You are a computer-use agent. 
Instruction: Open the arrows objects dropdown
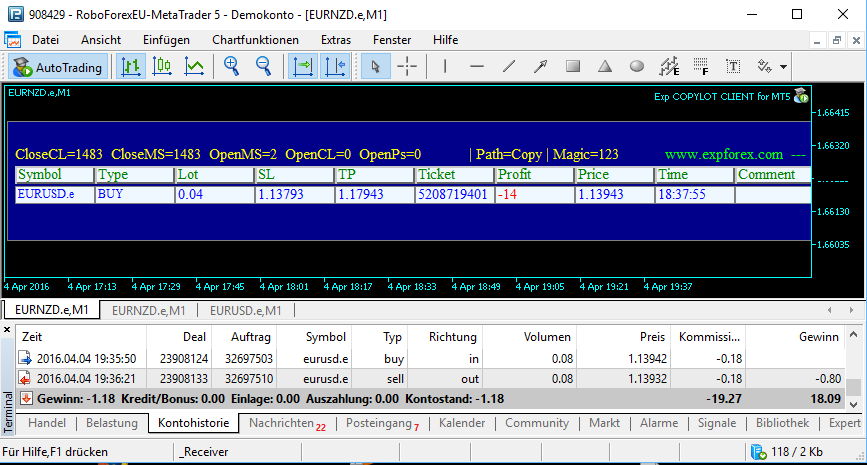coord(783,67)
